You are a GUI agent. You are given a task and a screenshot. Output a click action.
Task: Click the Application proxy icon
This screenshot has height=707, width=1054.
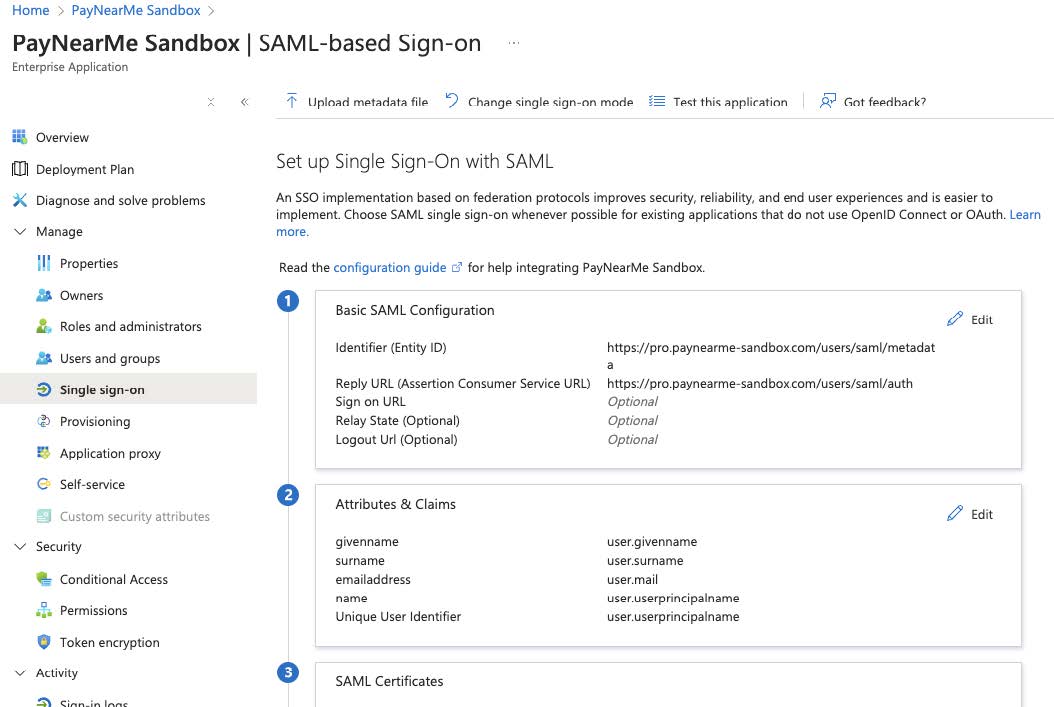coord(44,453)
